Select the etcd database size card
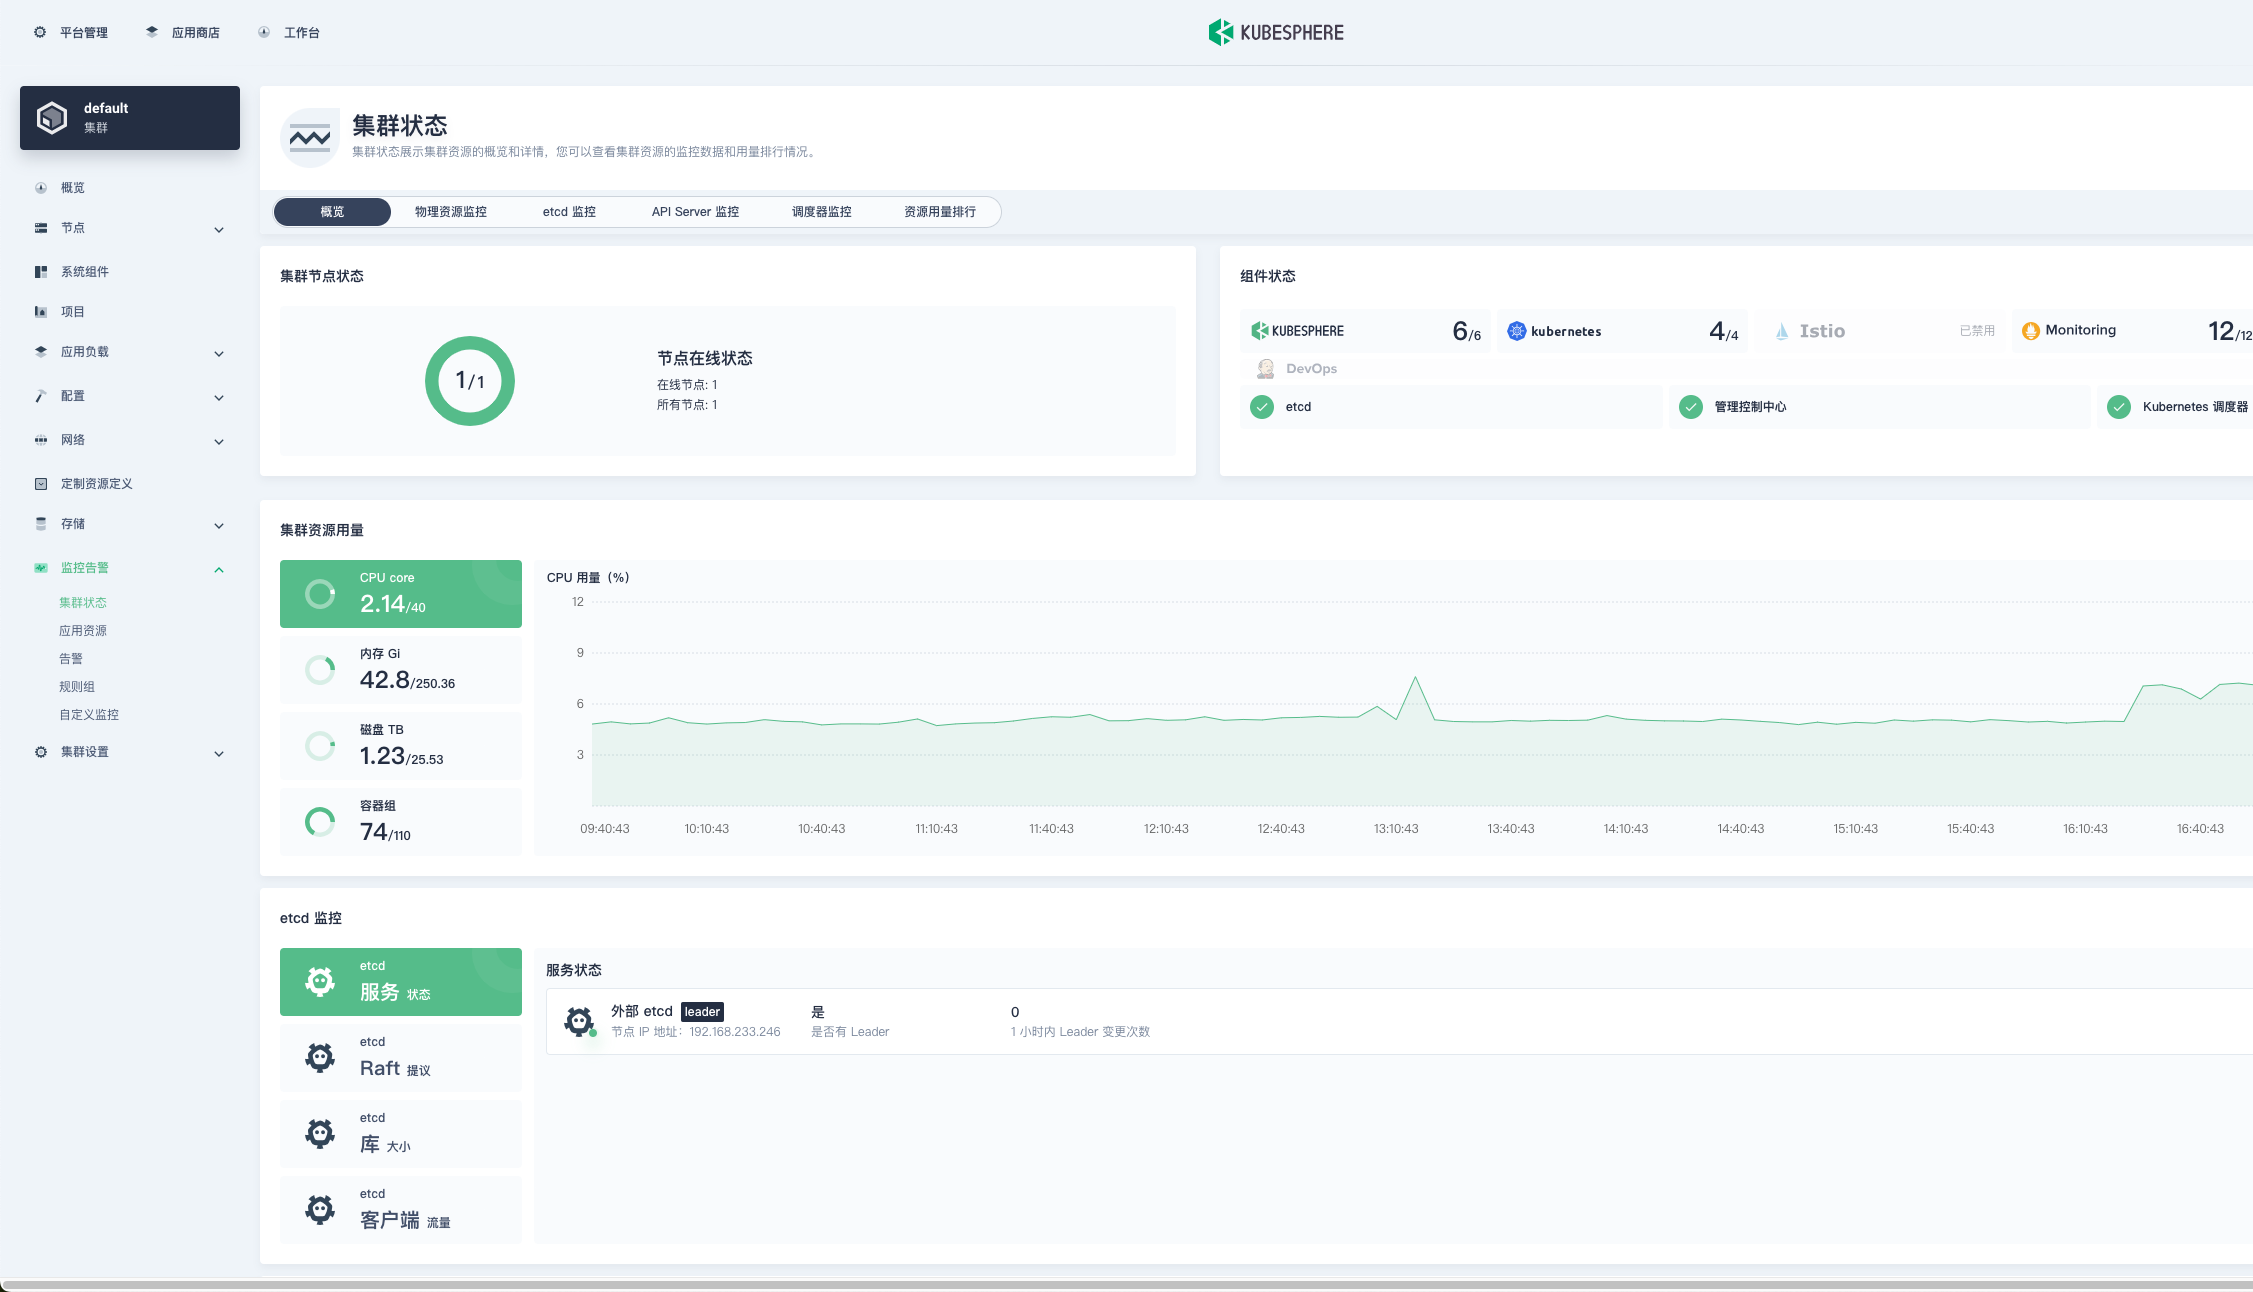This screenshot has height=1292, width=2253. click(x=400, y=1134)
